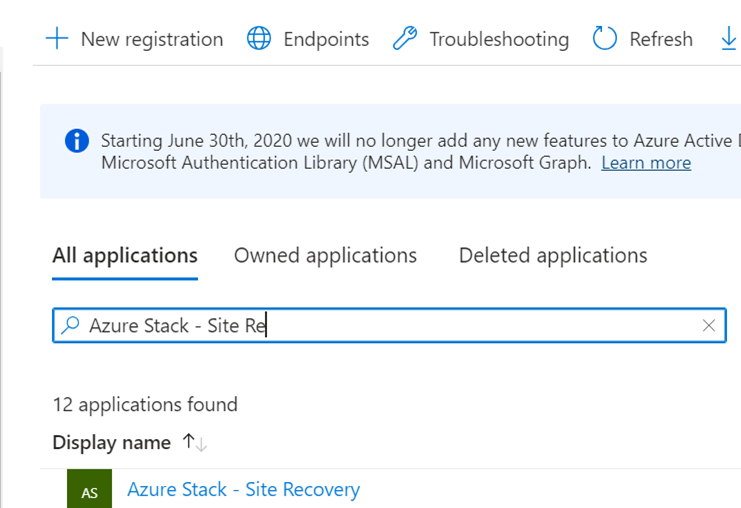Viewport: 741px width, 508px height.
Task: Click the Troubleshooting wrench icon
Action: 405,39
